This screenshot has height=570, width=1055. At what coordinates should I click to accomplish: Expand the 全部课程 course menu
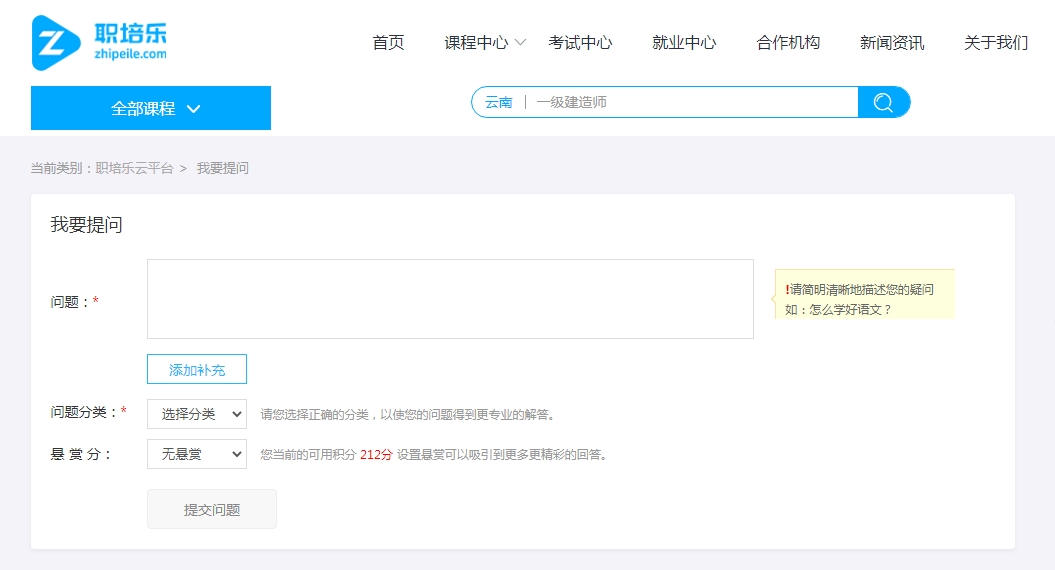[151, 108]
